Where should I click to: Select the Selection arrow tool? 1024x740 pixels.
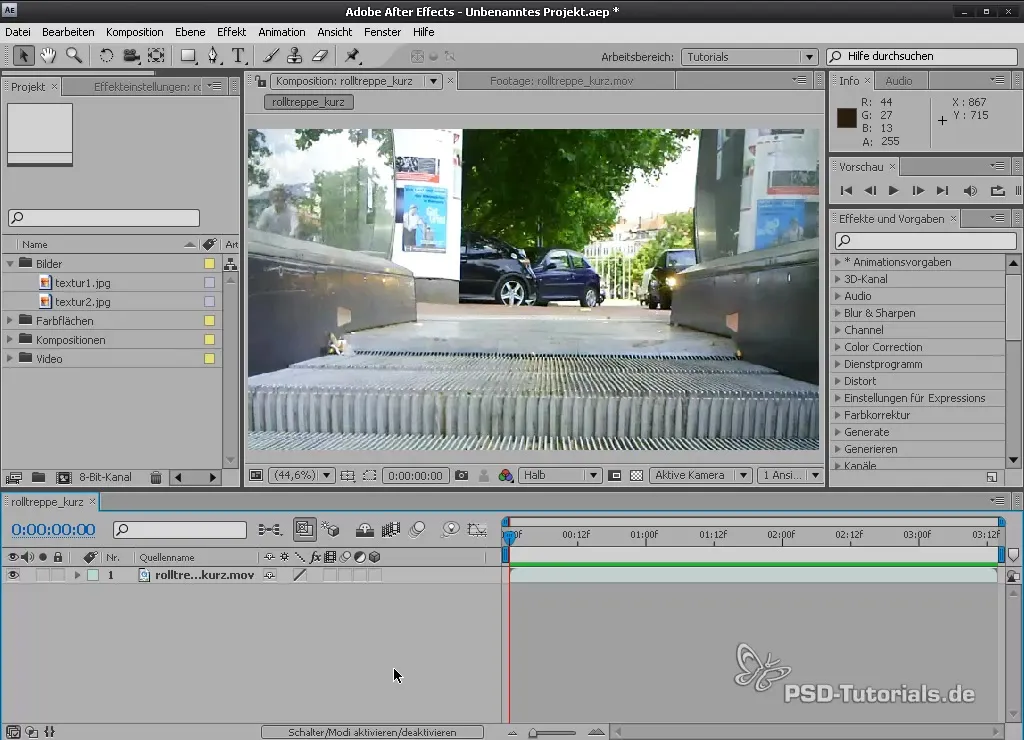23,56
